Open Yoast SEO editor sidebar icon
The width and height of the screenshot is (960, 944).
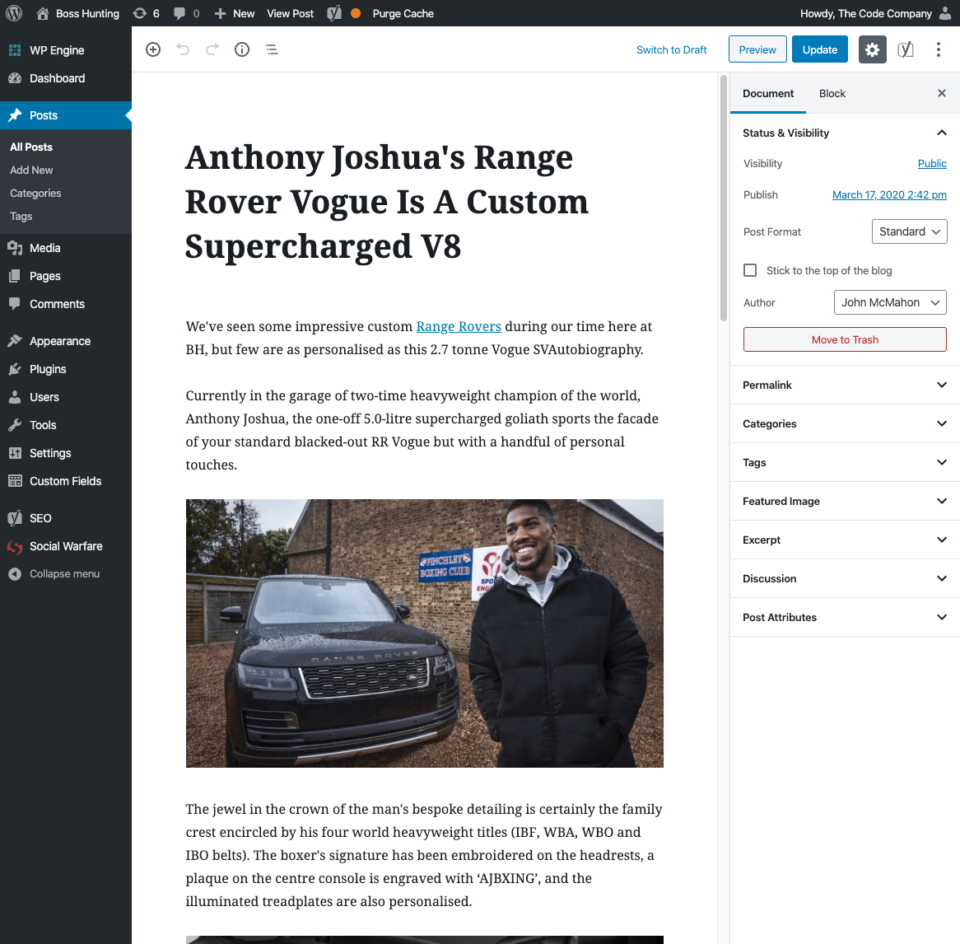906,50
